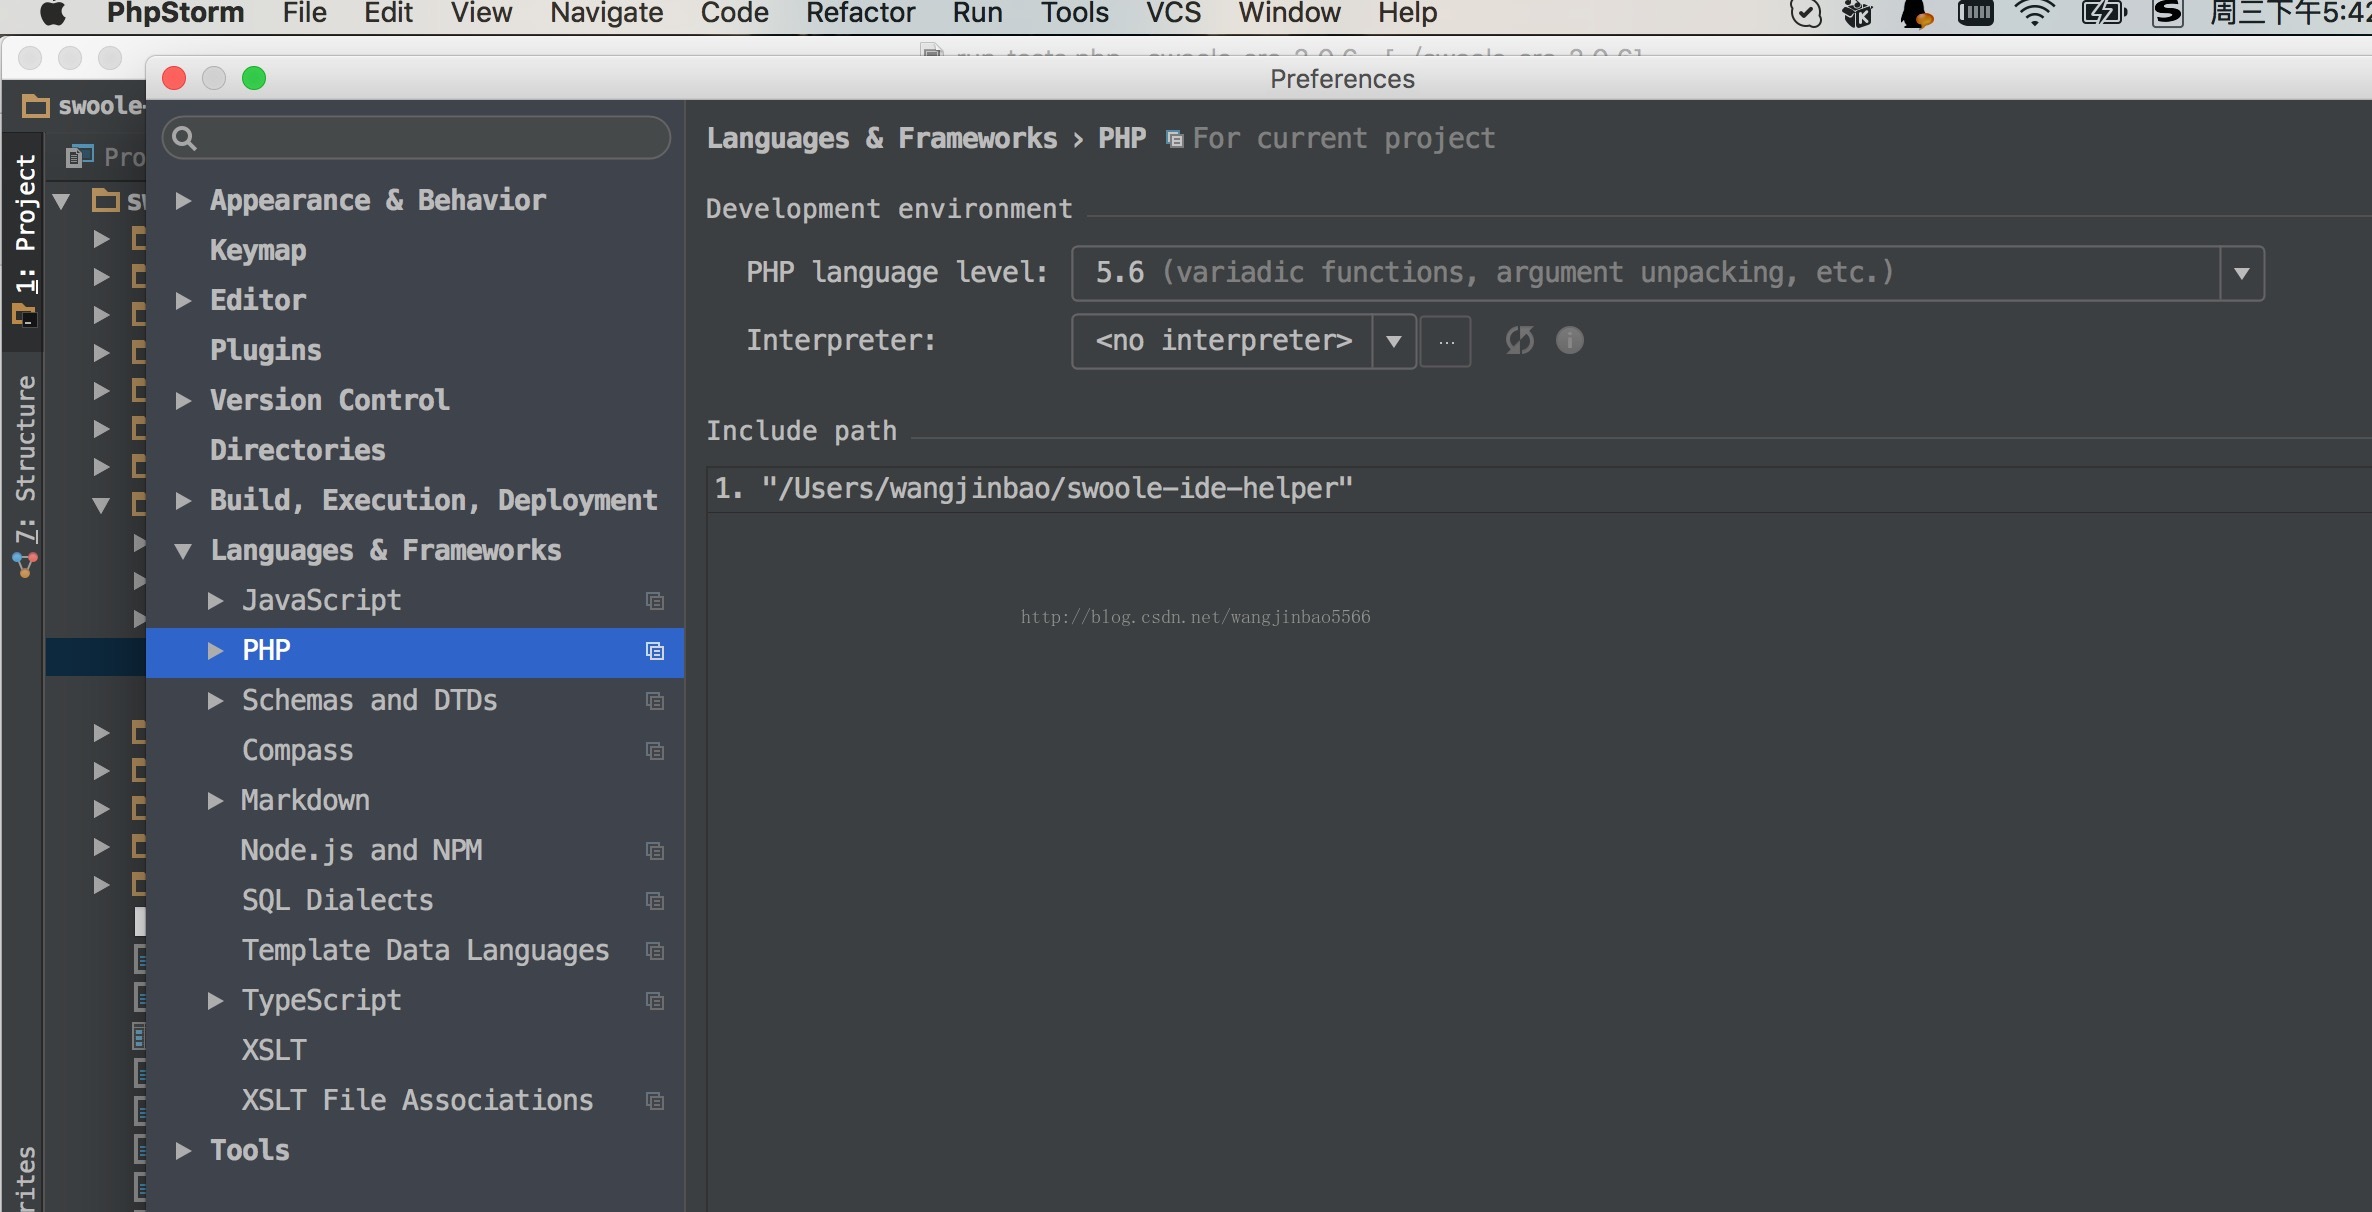Click the swoole project folder icon in breadcrumb
The height and width of the screenshot is (1212, 2372).
(36, 106)
